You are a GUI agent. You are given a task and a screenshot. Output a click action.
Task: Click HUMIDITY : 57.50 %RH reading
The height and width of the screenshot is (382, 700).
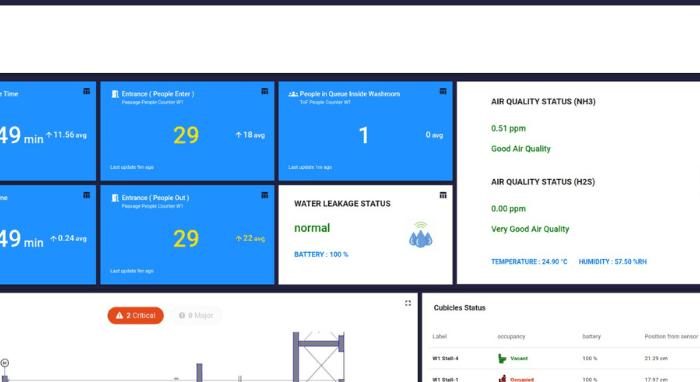click(x=612, y=262)
